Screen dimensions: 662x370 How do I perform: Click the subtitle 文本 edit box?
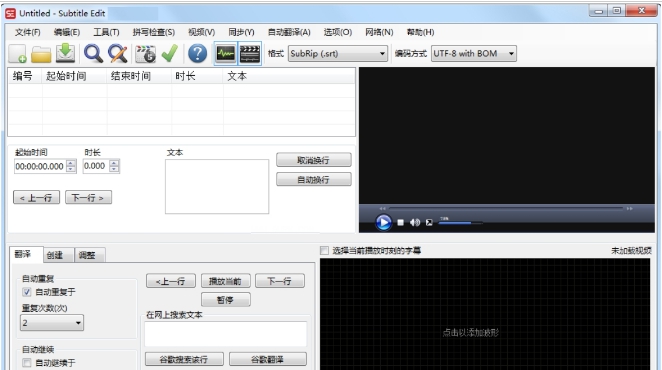[x=217, y=186]
